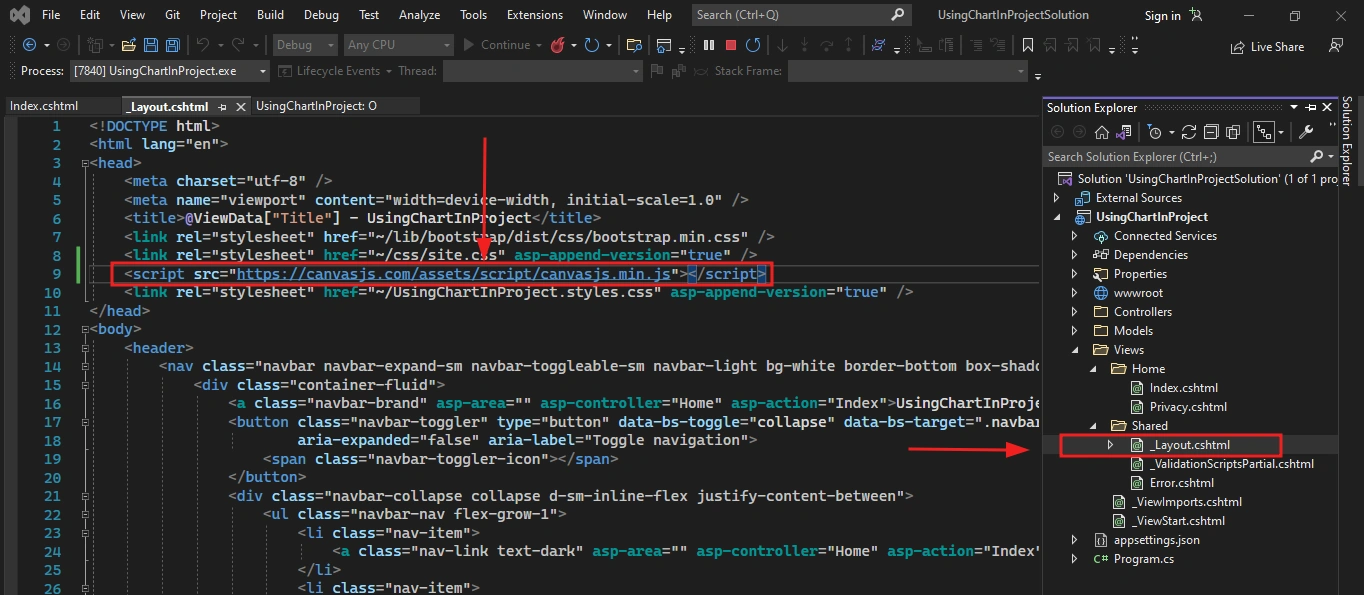Click the Continue debug button
This screenshot has width=1364, height=595.
(x=497, y=45)
